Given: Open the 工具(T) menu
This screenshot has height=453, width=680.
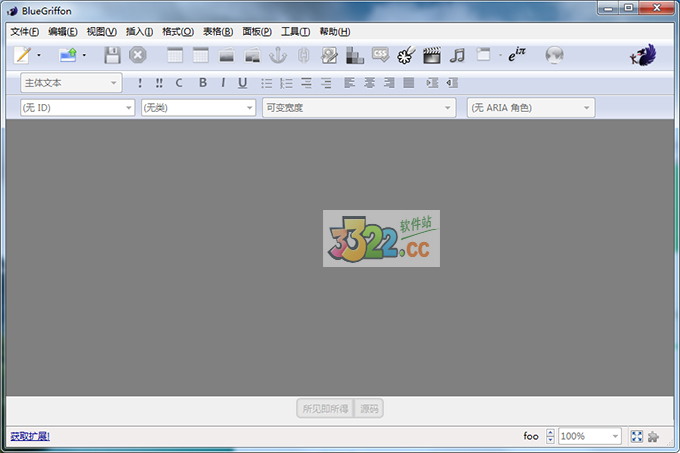Looking at the screenshot, I should [x=296, y=31].
